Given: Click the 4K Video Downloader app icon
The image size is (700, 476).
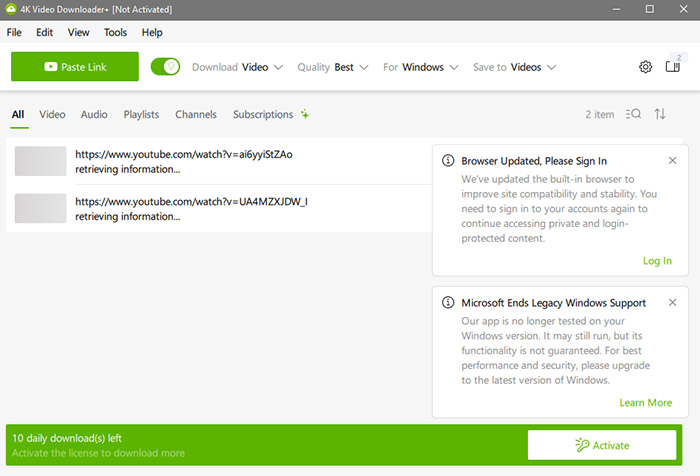Looking at the screenshot, I should pos(10,9).
